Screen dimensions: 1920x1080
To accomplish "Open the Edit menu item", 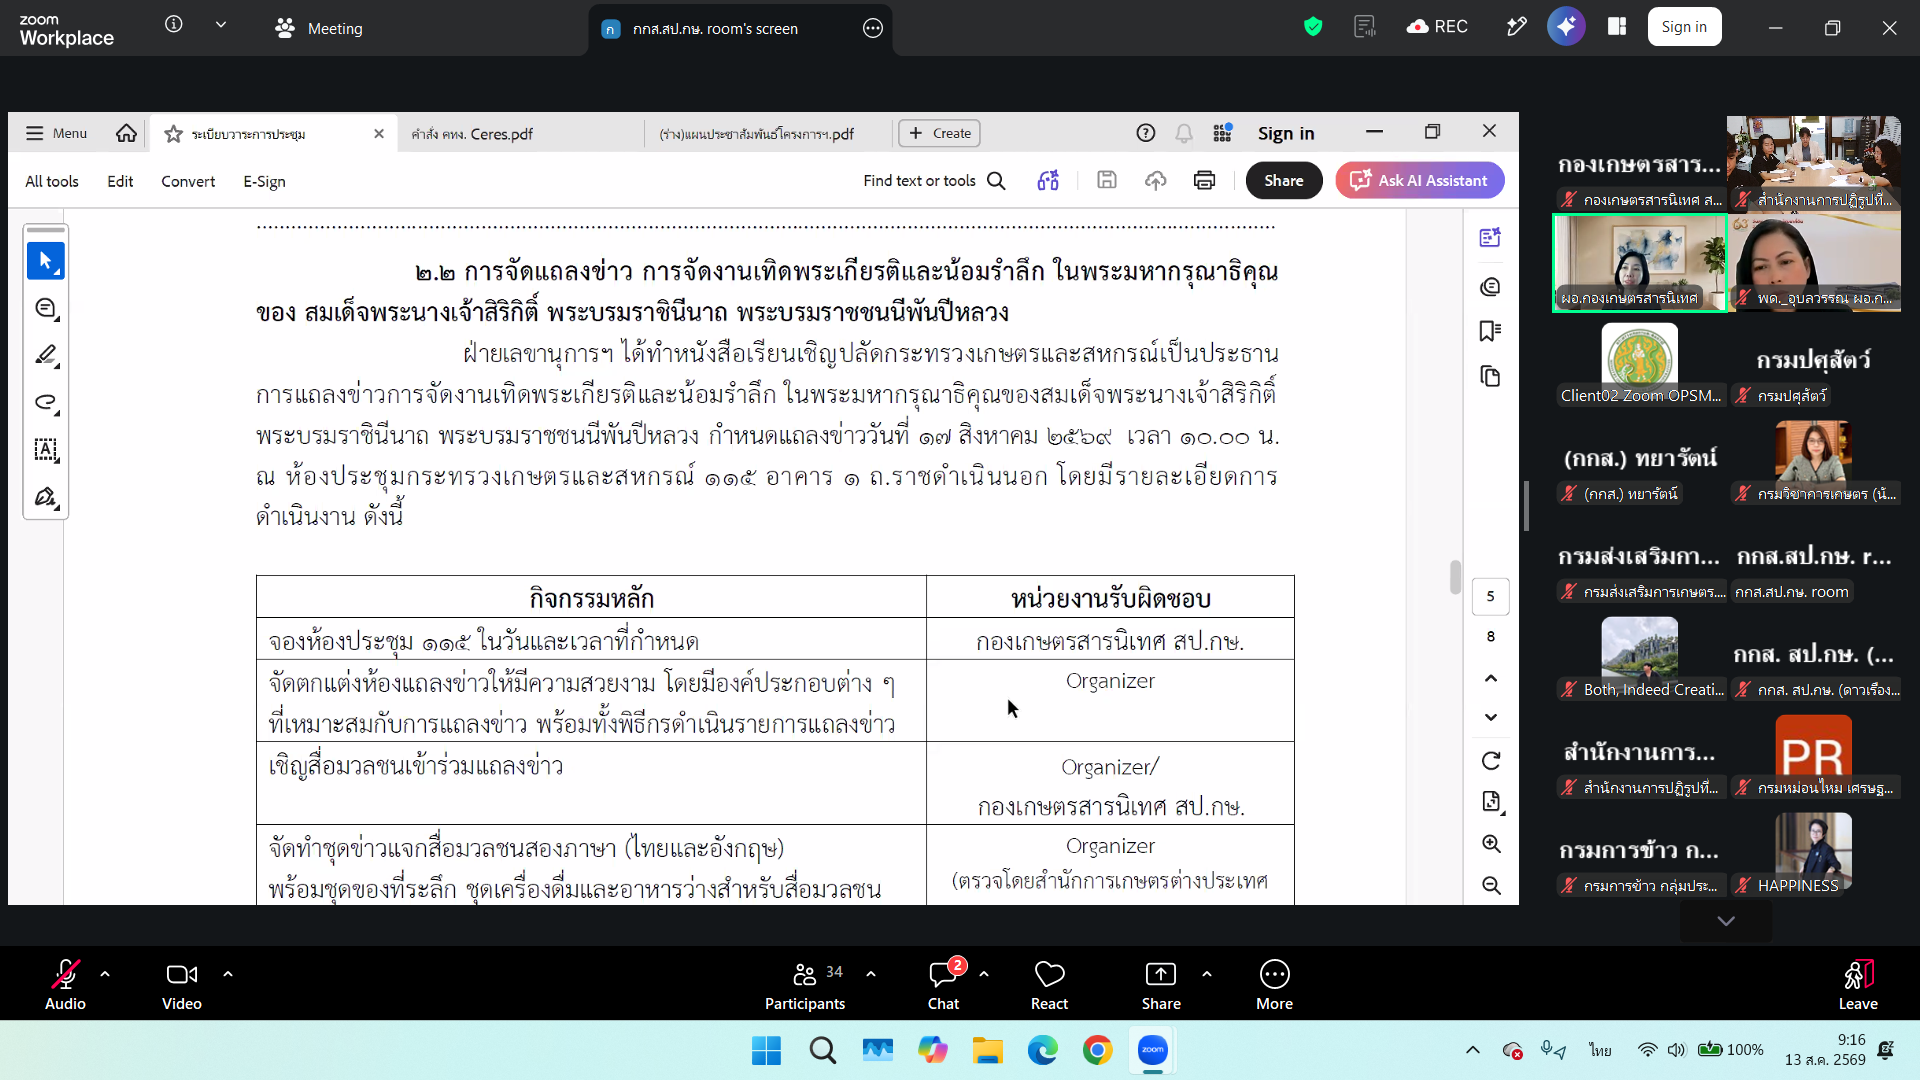I will click(120, 181).
